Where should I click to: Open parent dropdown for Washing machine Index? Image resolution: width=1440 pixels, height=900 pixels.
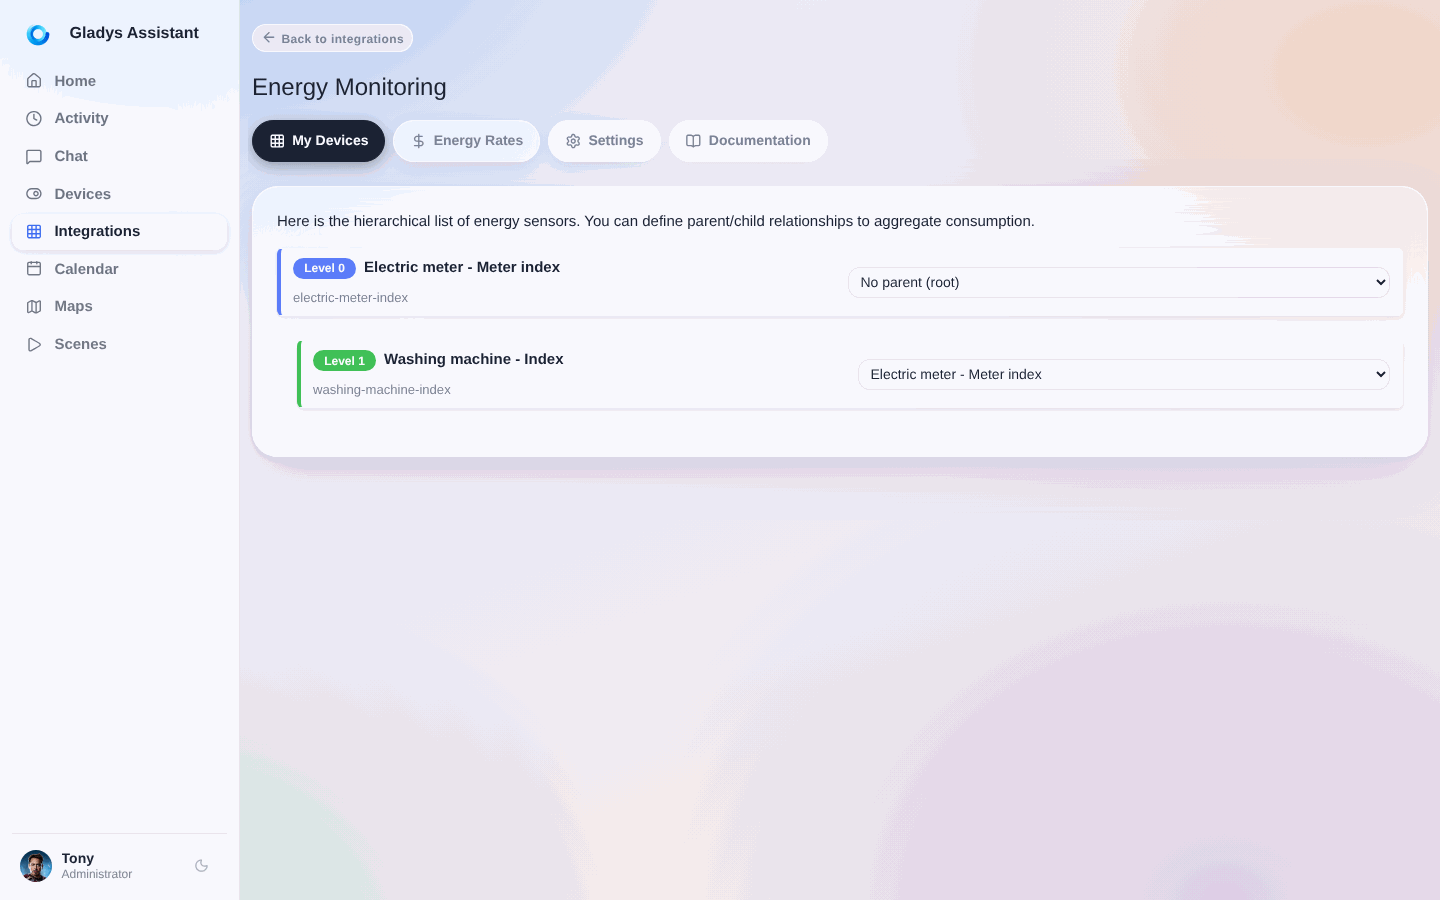[1124, 374]
